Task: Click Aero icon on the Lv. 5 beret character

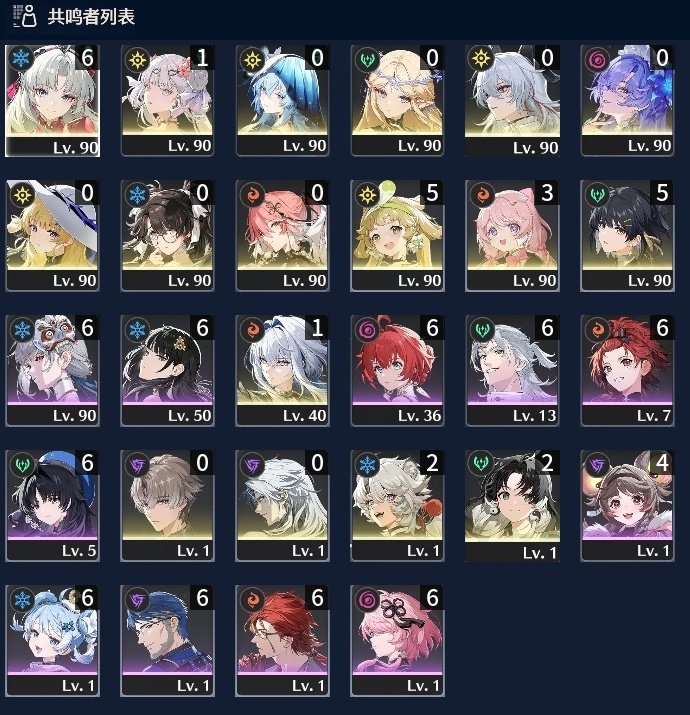Action: (x=22, y=465)
